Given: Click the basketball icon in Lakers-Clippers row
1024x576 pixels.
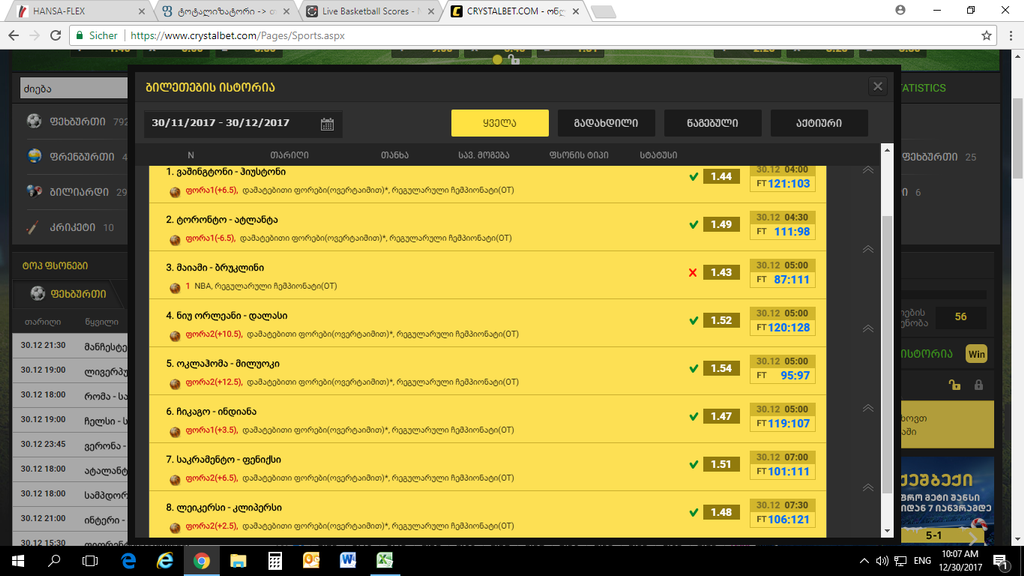Looking at the screenshot, I should pos(175,527).
